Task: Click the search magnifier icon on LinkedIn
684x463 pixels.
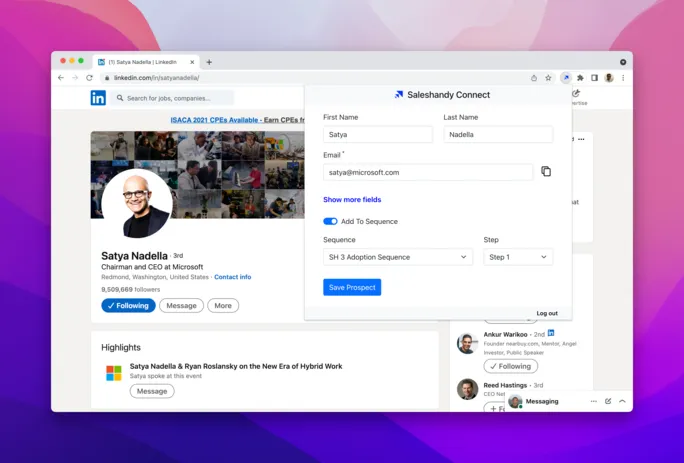Action: 120,98
